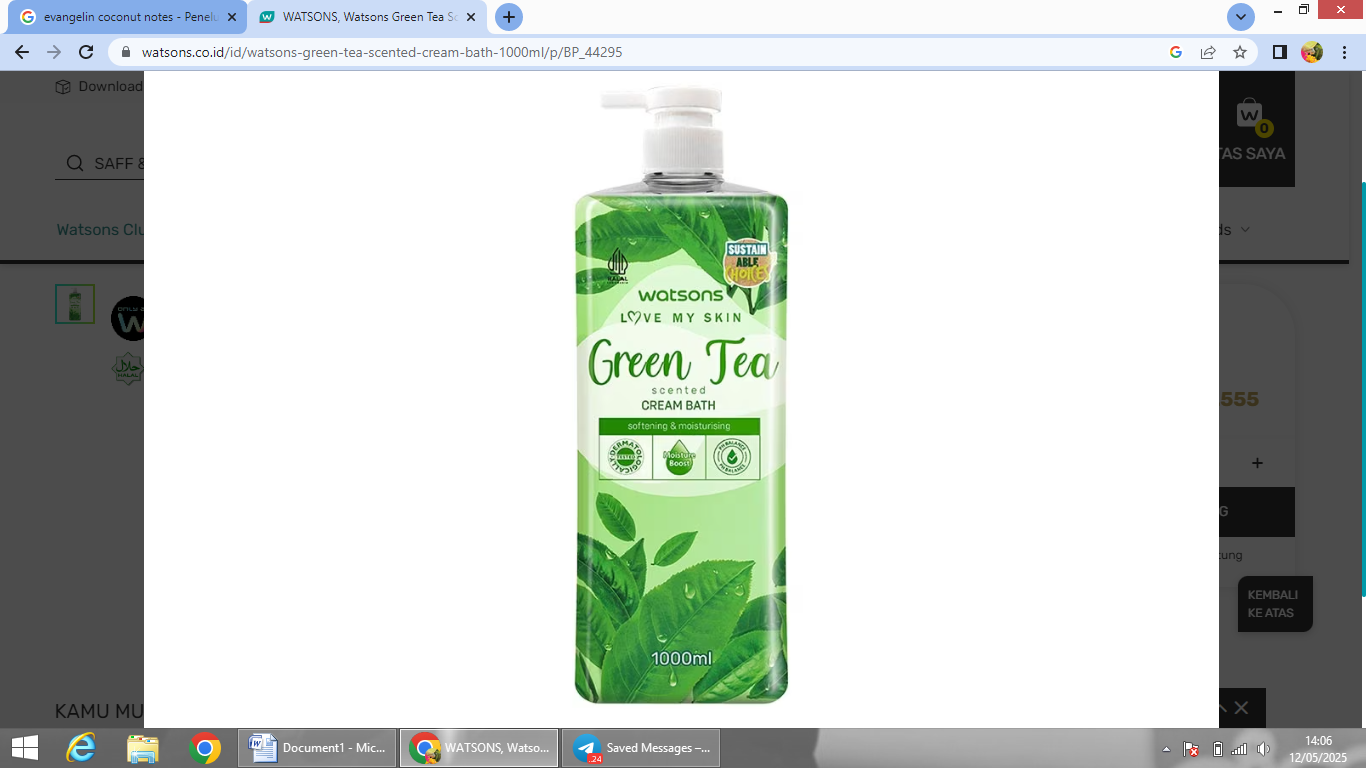1366x768 pixels.
Task: Show hidden system tray icons
Action: pos(1166,749)
